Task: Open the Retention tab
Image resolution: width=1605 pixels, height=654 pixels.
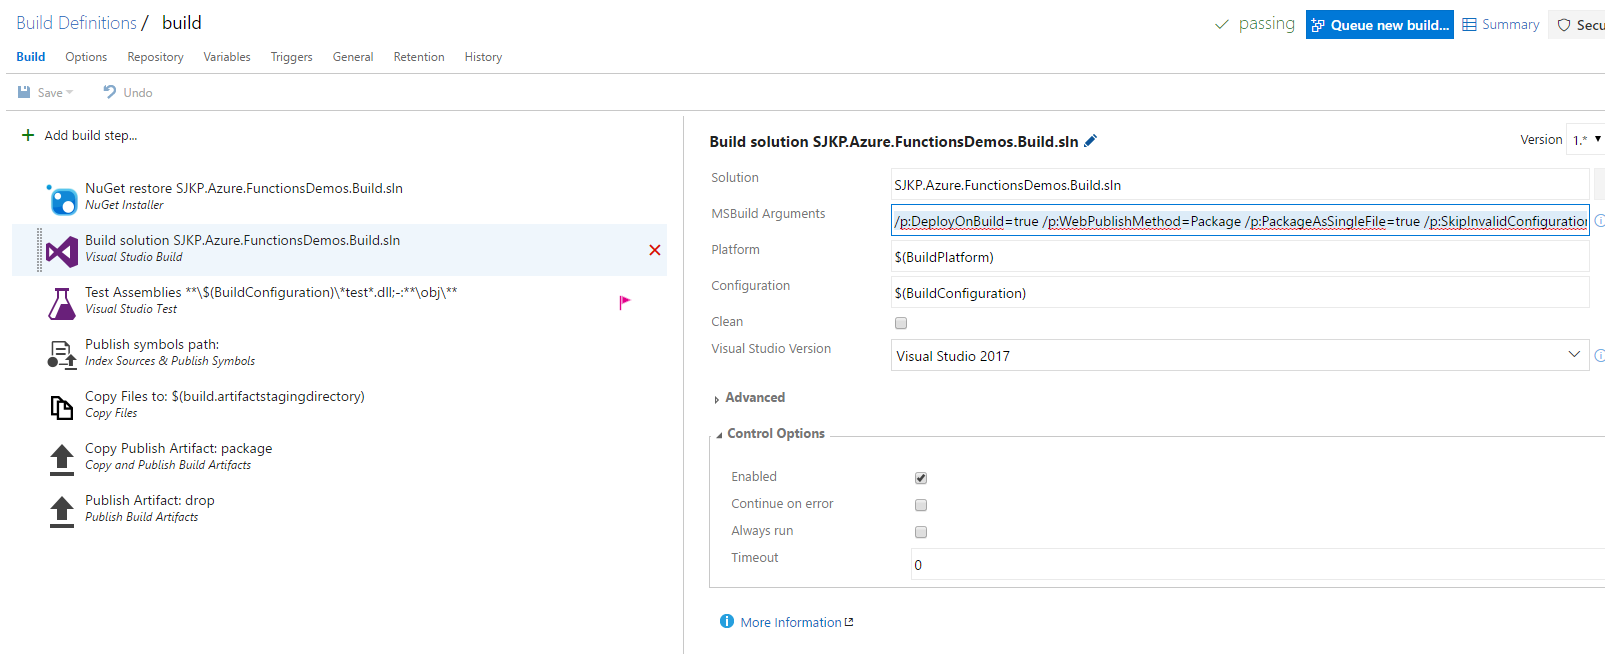Action: tap(419, 57)
